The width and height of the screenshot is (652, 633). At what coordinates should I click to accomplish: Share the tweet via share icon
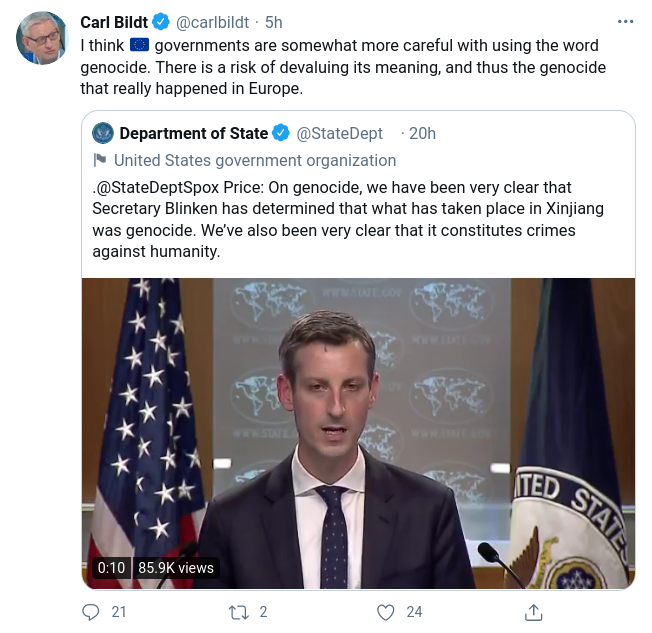534,611
